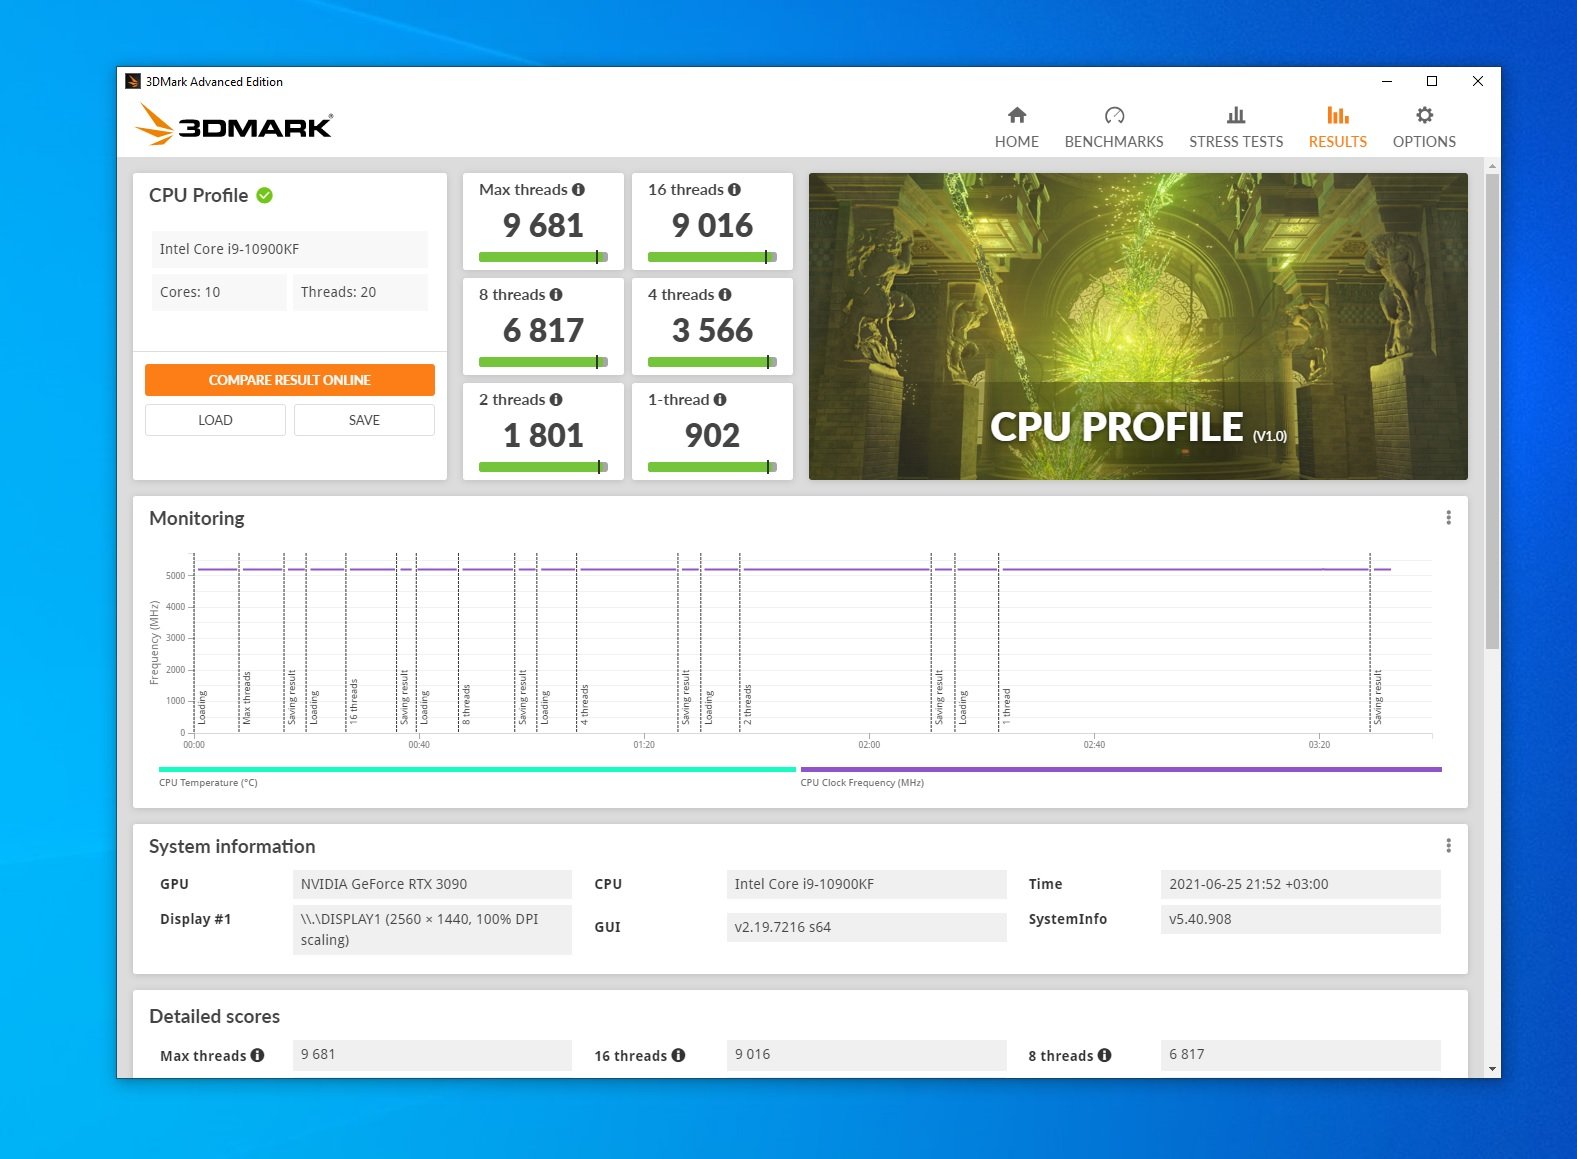The width and height of the screenshot is (1577, 1159).
Task: Click the 4 threads score 3 566
Action: (712, 331)
